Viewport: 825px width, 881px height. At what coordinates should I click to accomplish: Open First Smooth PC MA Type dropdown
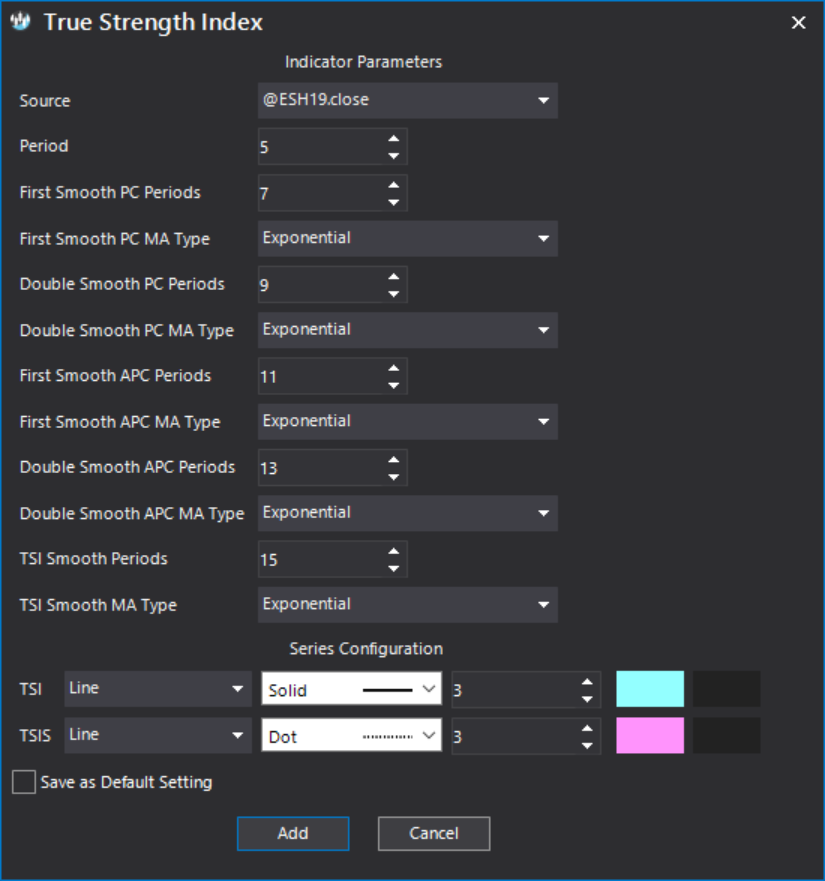click(x=407, y=239)
